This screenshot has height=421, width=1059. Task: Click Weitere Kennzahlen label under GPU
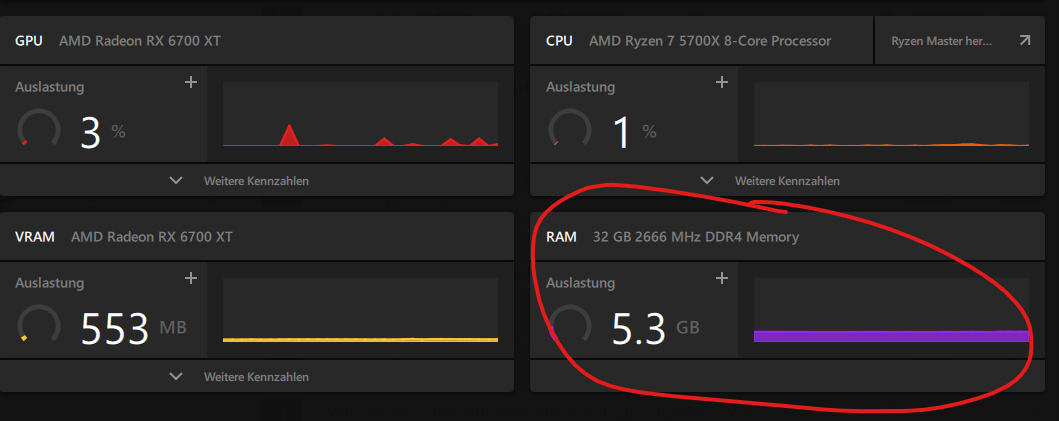tap(257, 181)
